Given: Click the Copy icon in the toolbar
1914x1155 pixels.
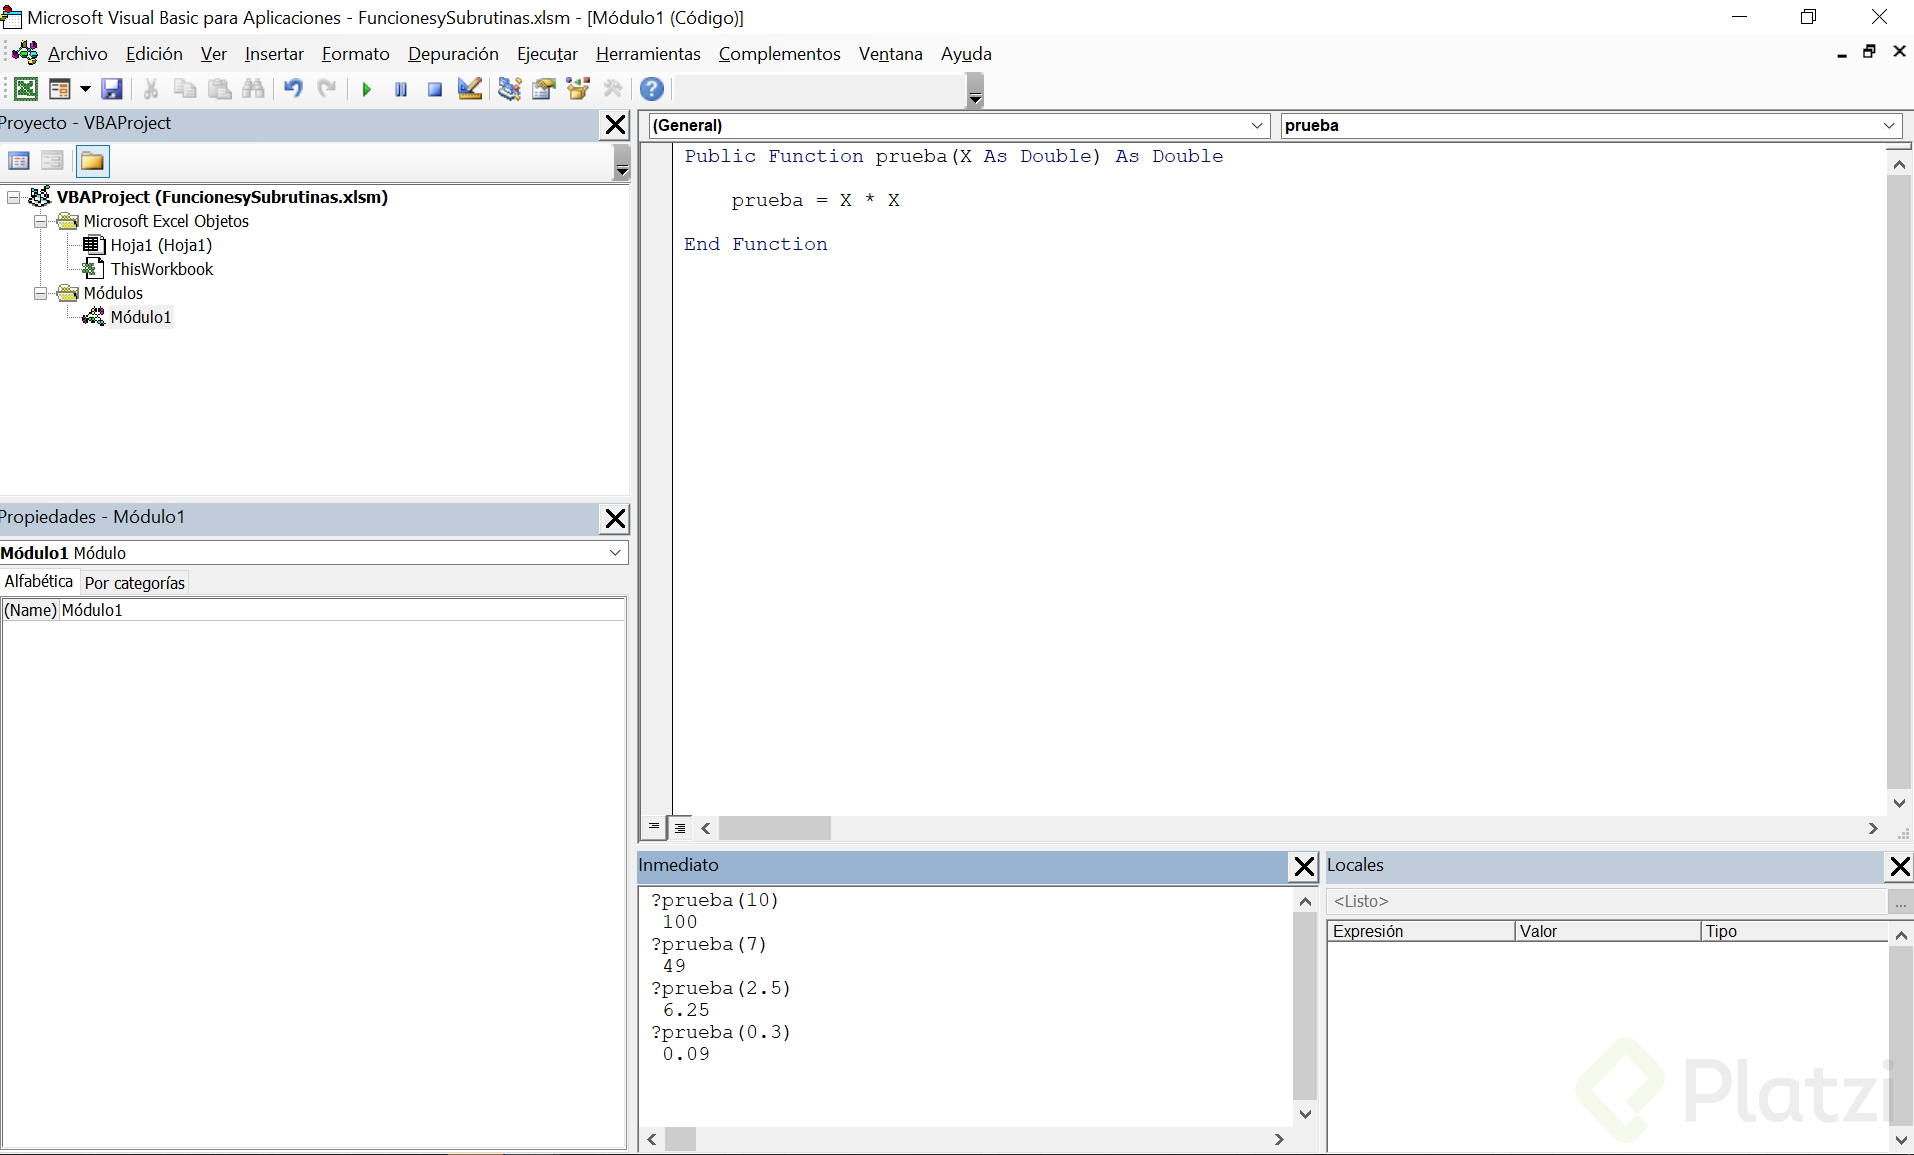Looking at the screenshot, I should pos(185,89).
